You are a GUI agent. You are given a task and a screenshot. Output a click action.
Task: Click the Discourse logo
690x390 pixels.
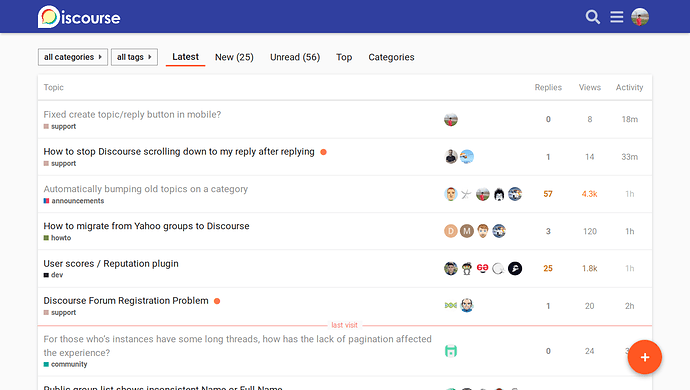point(79,17)
